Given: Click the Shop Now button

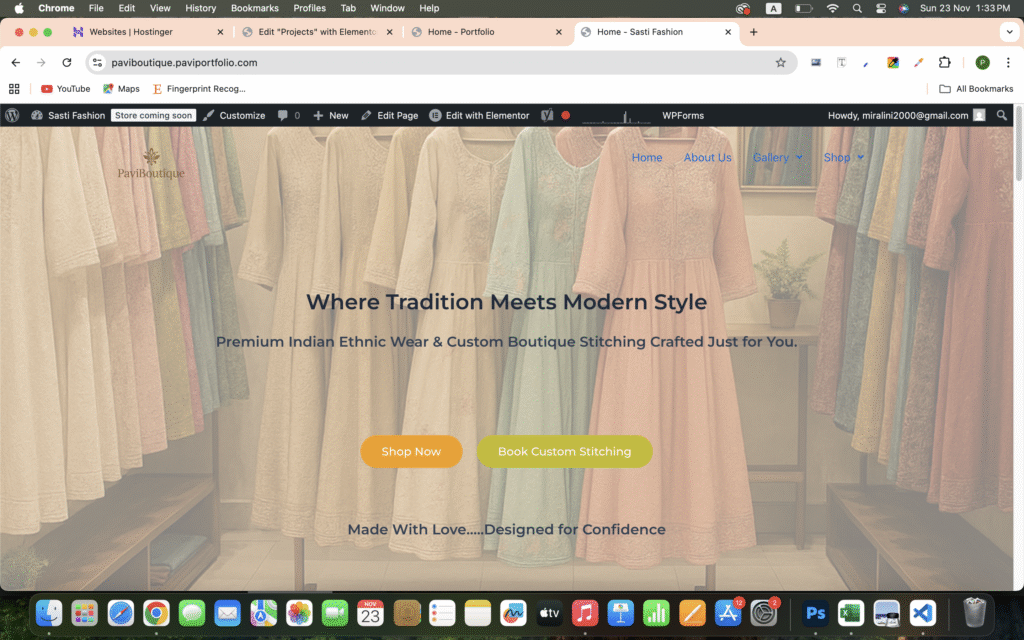Looking at the screenshot, I should [x=411, y=451].
